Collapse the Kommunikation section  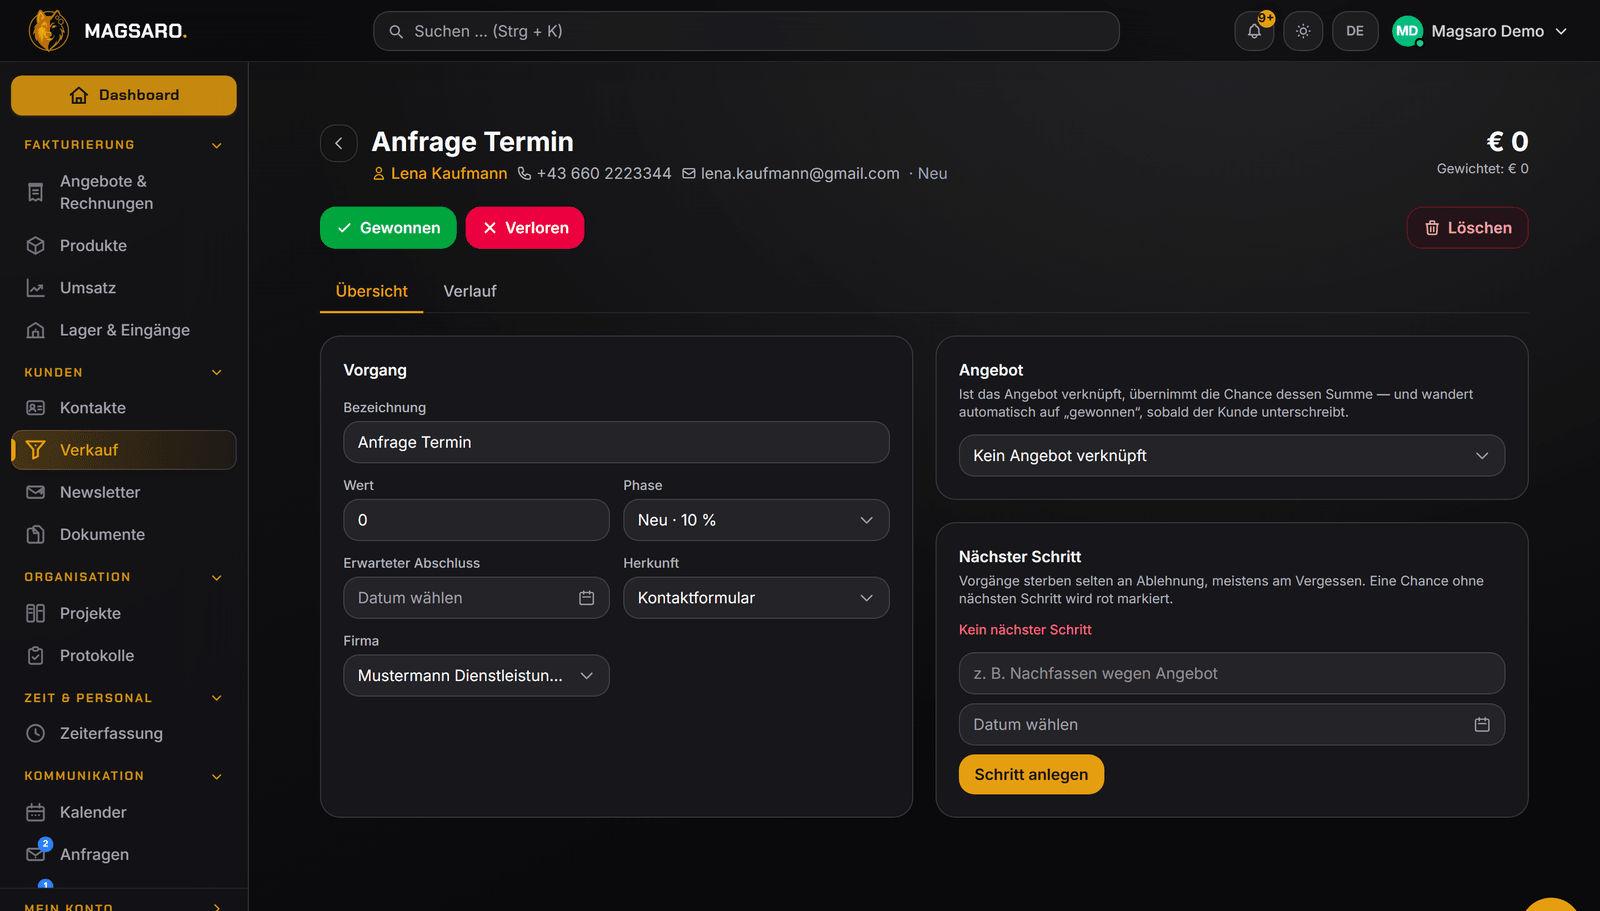(x=124, y=776)
